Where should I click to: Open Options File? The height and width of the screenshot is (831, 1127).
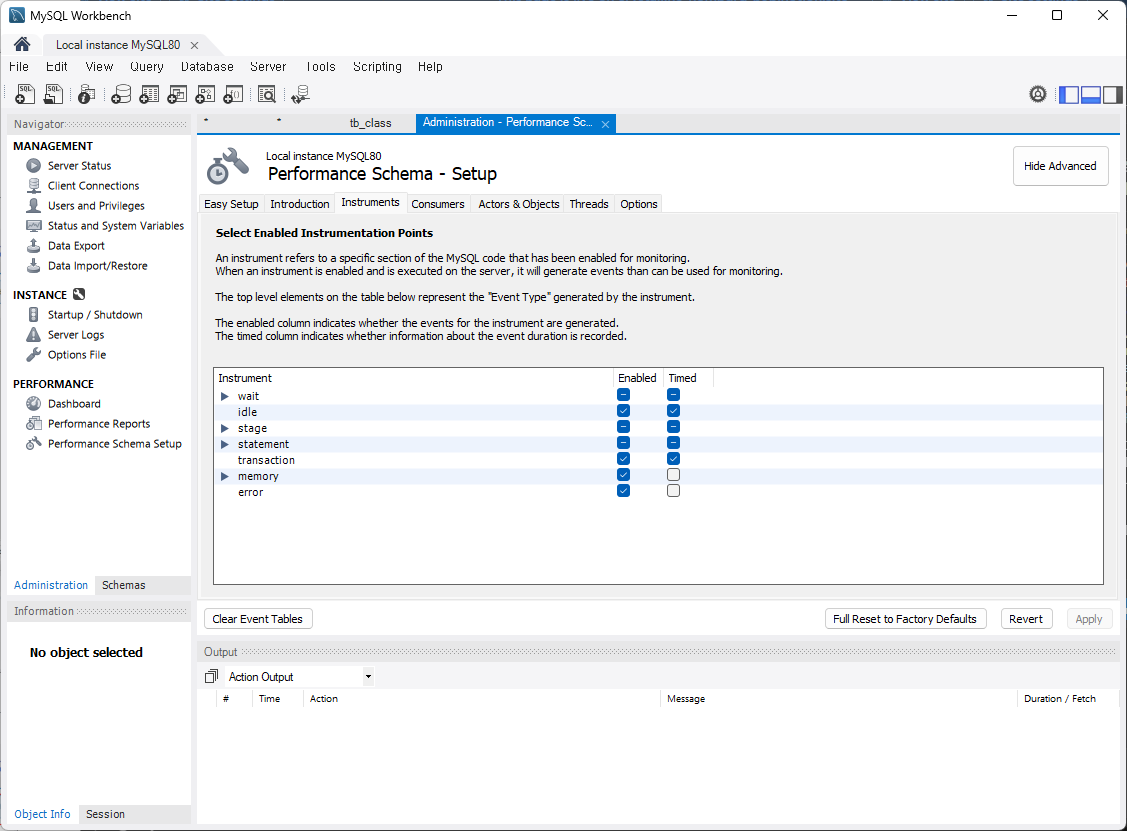coord(77,355)
